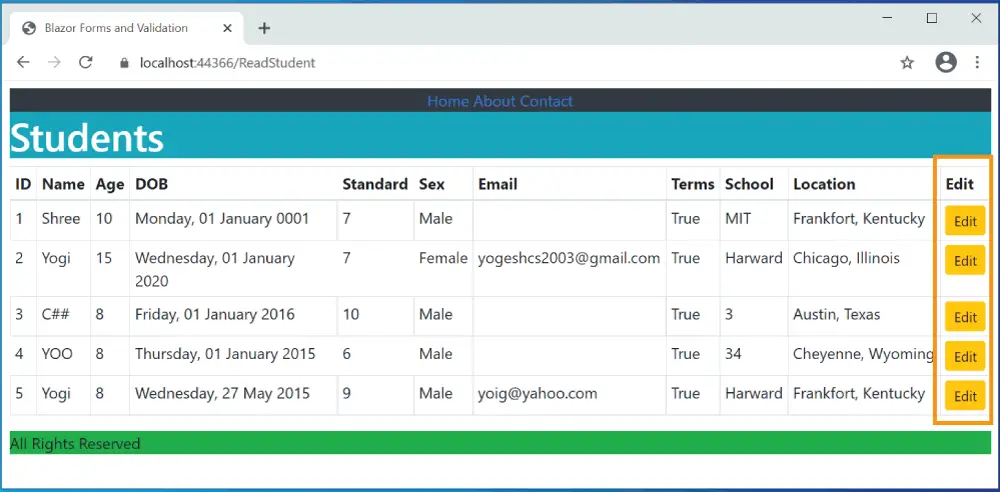Click Edit for student YOO
The image size is (1000, 492).
pyautogui.click(x=965, y=356)
